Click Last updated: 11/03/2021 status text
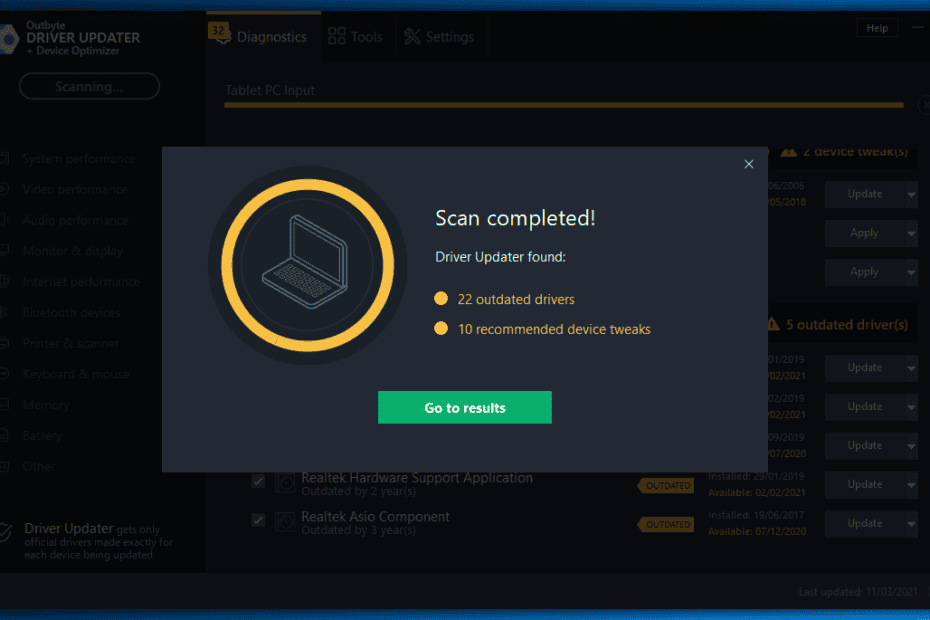Viewport: 930px width, 620px height. pos(858,592)
